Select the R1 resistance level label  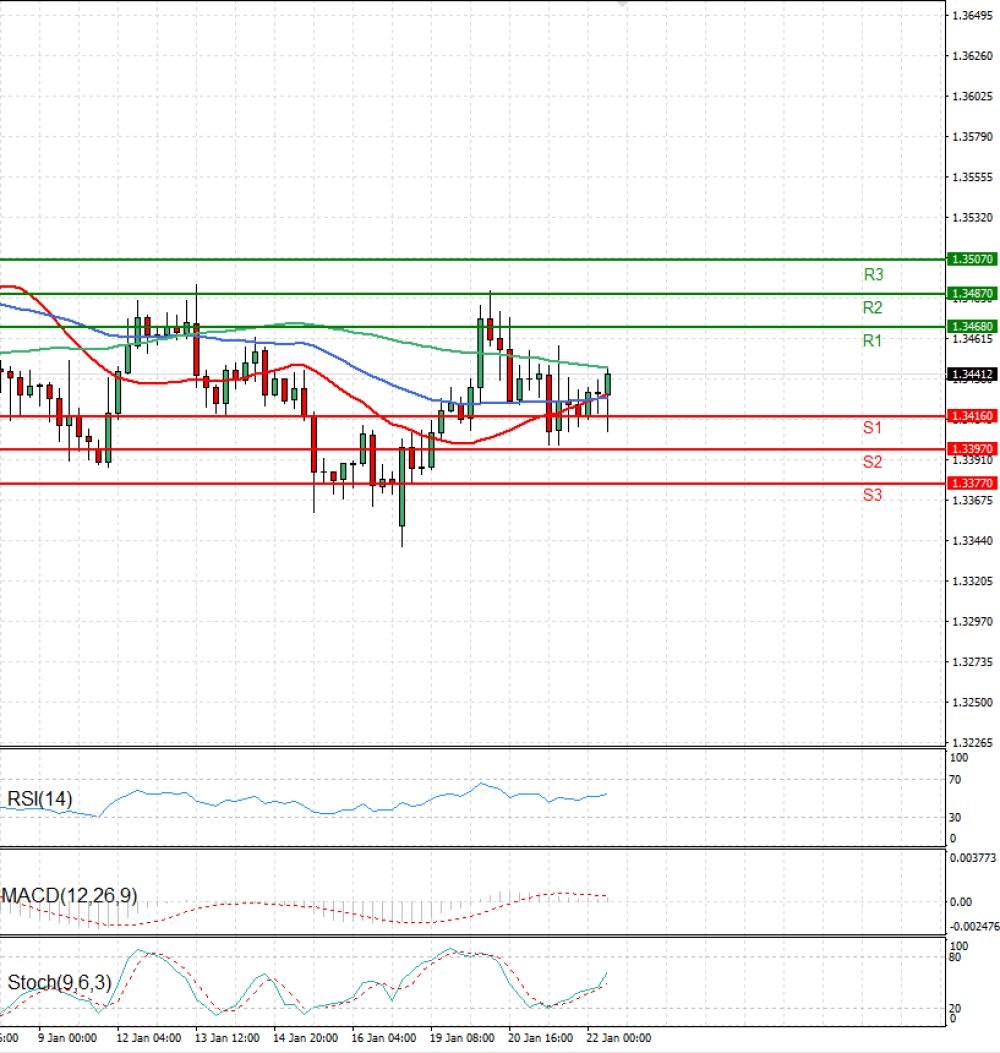[871, 341]
